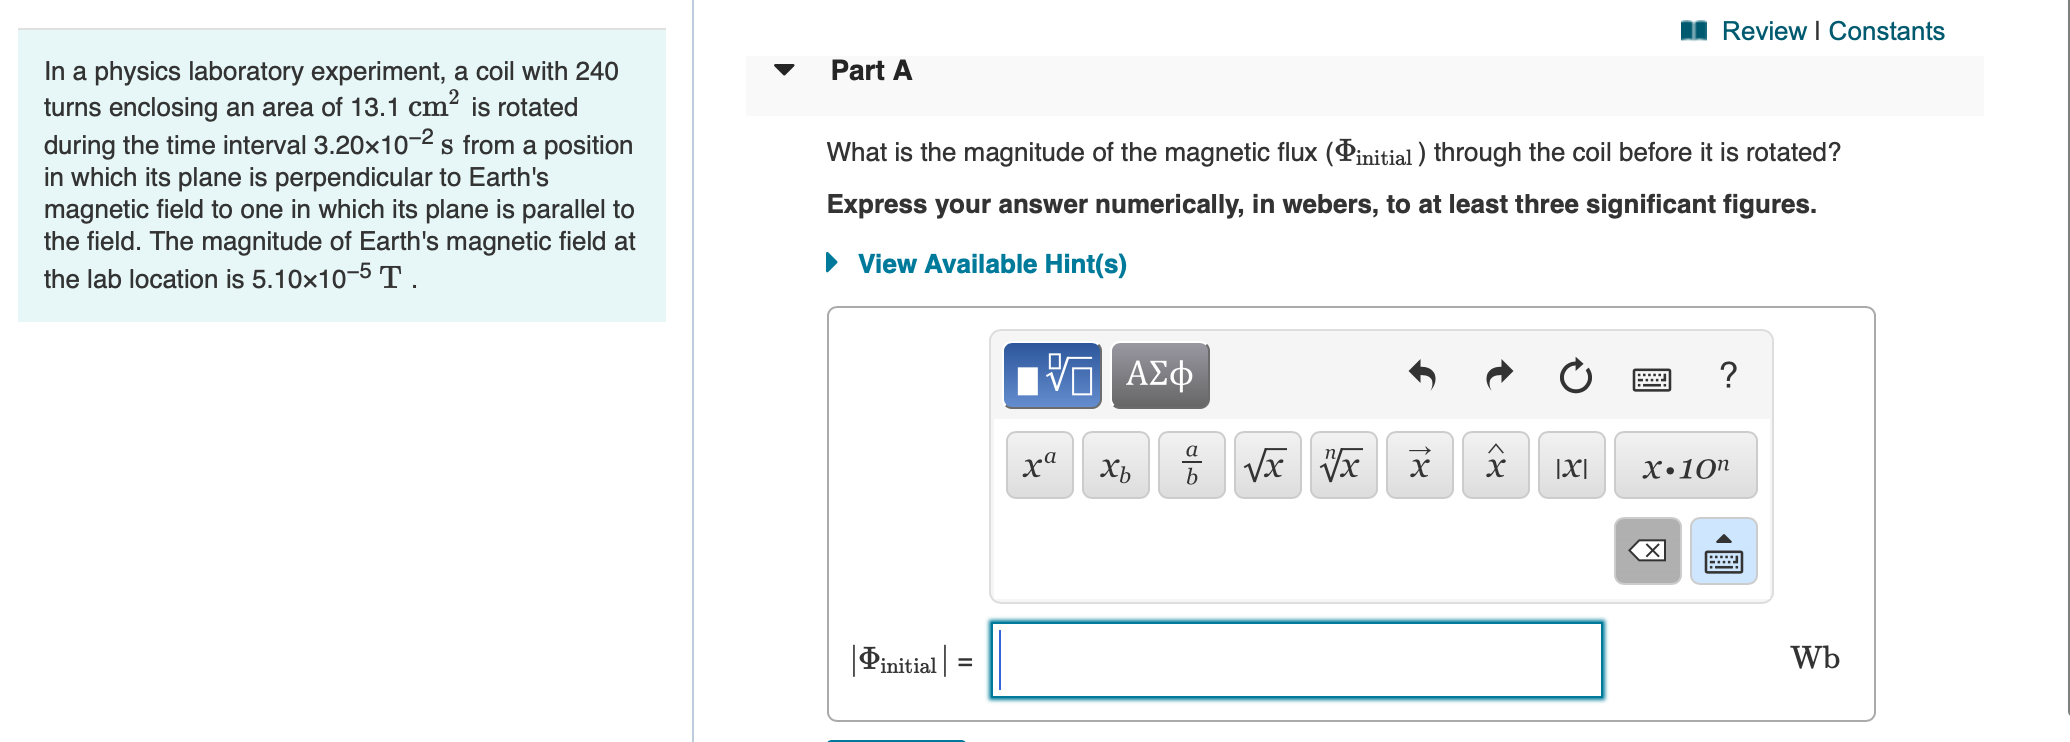
Task: Click the undo arrow in the equation toolbar
Action: [1423, 376]
